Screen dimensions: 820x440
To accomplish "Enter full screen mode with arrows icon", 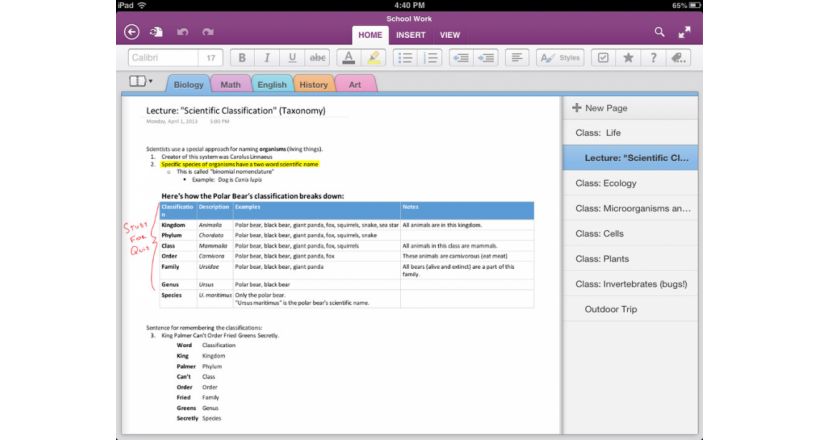I will 684,32.
